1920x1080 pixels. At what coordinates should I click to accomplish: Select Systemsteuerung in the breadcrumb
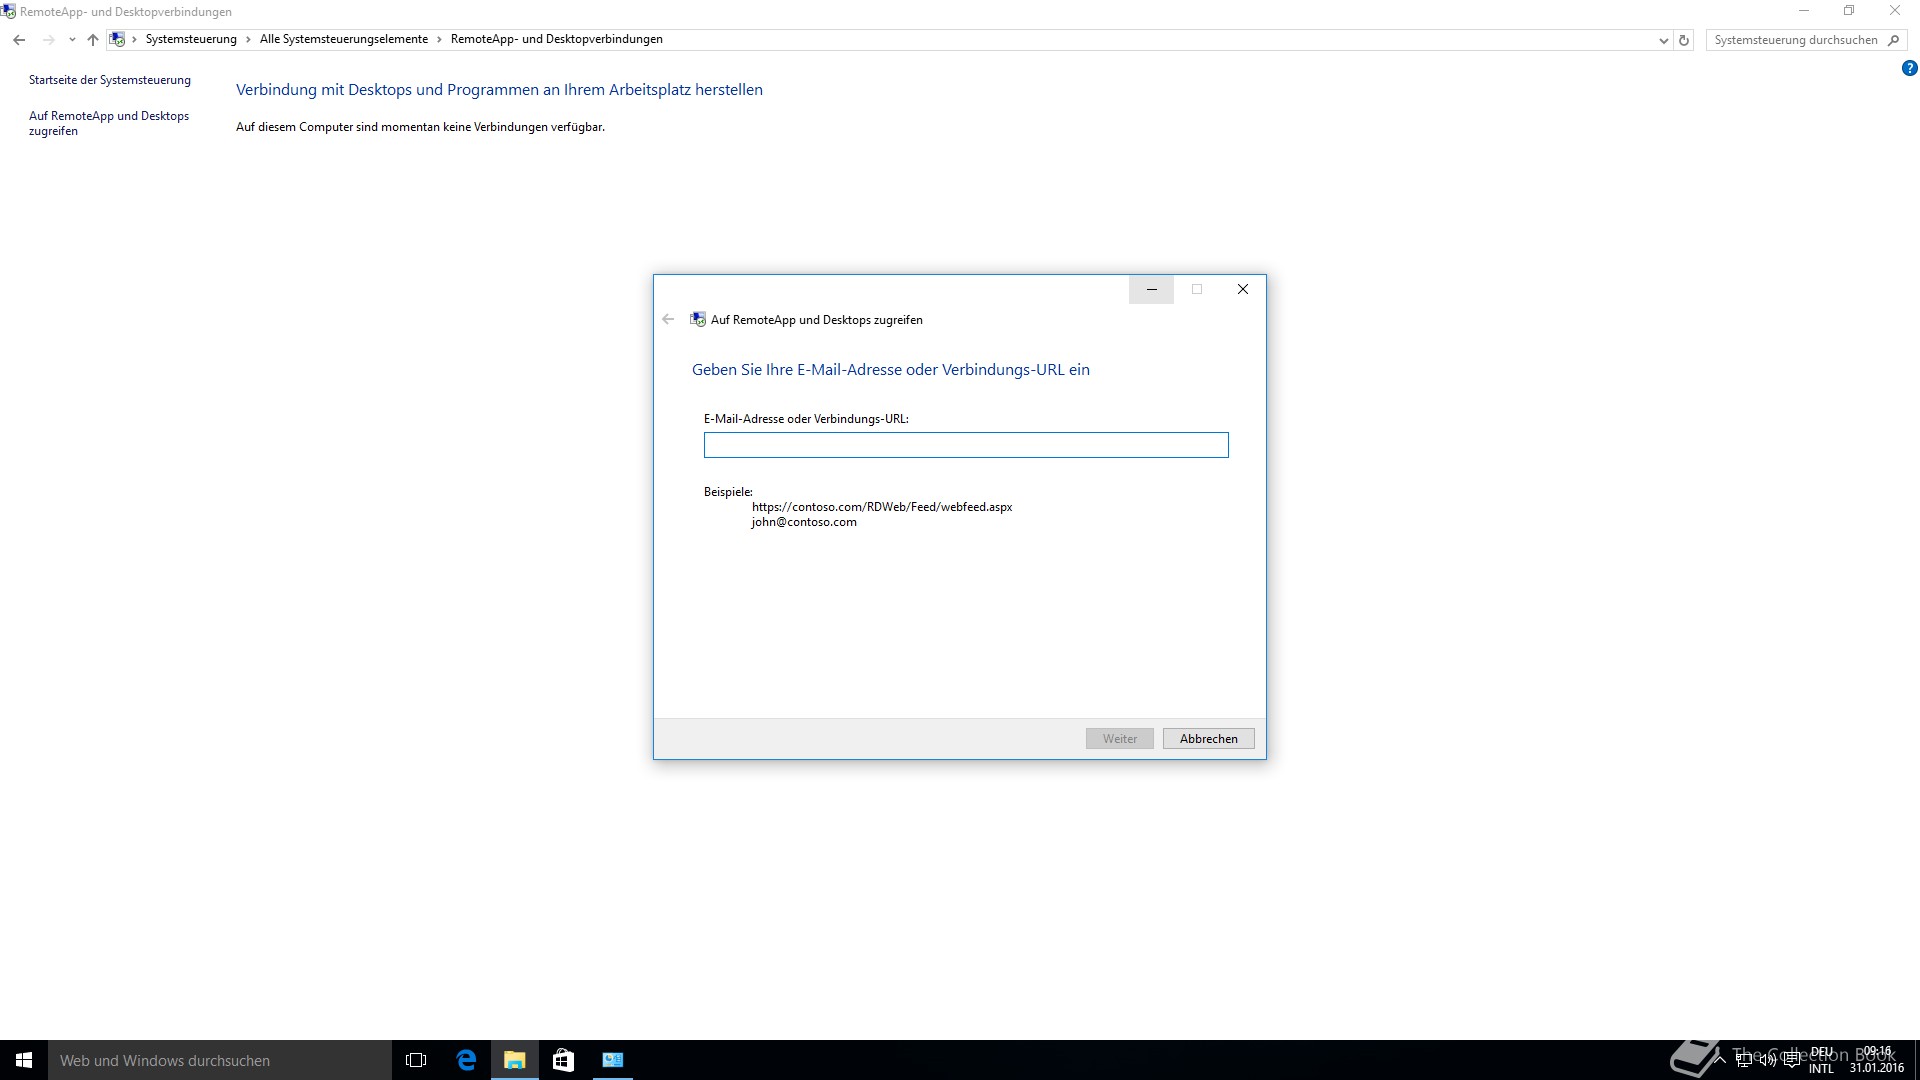click(x=191, y=39)
